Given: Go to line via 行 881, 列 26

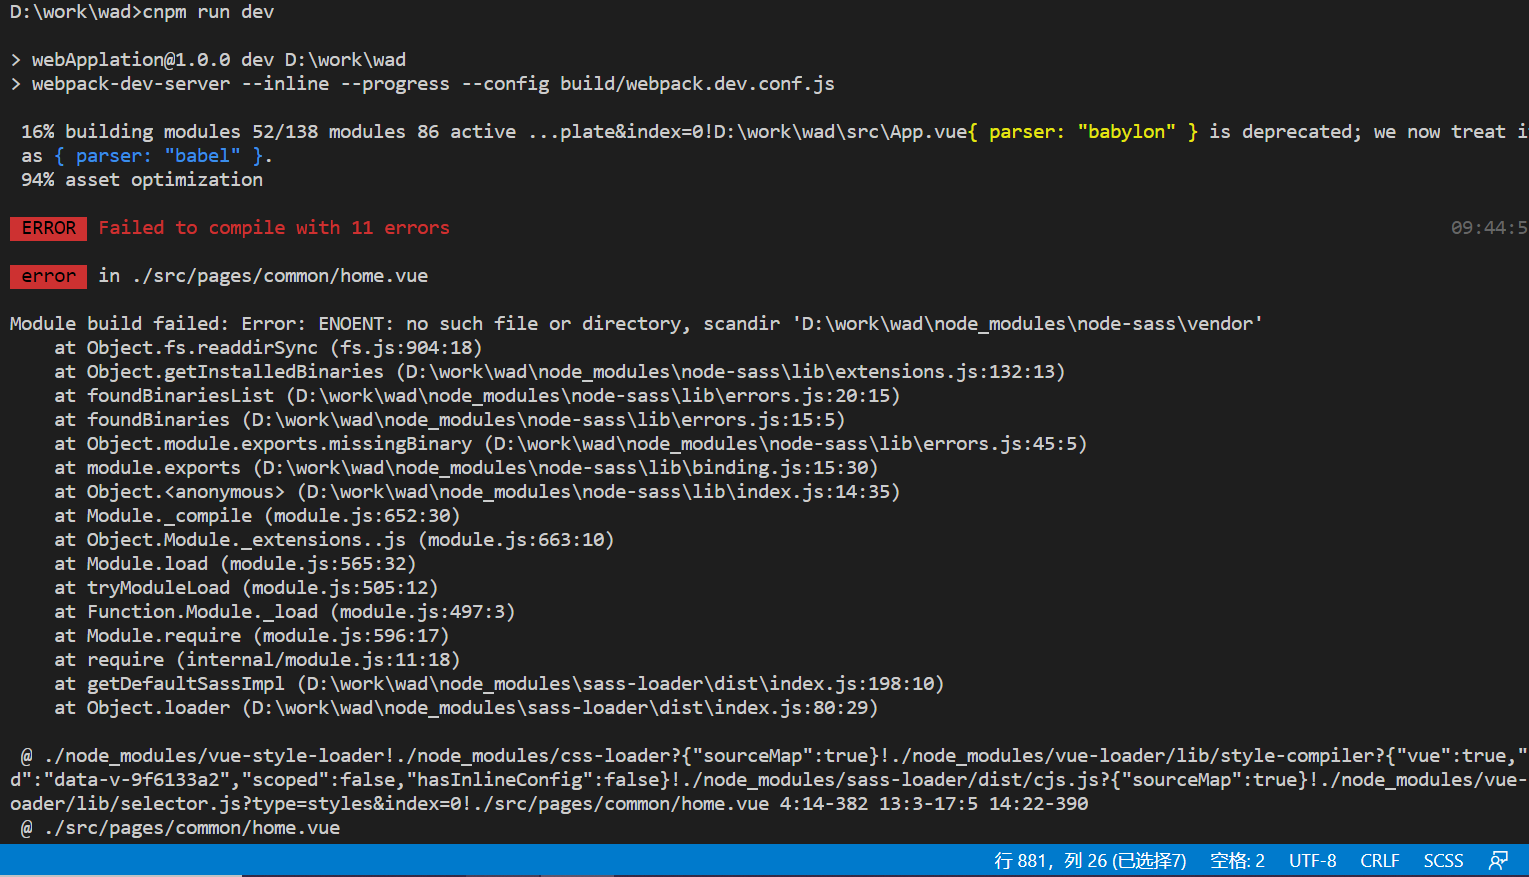Looking at the screenshot, I should (1090, 860).
